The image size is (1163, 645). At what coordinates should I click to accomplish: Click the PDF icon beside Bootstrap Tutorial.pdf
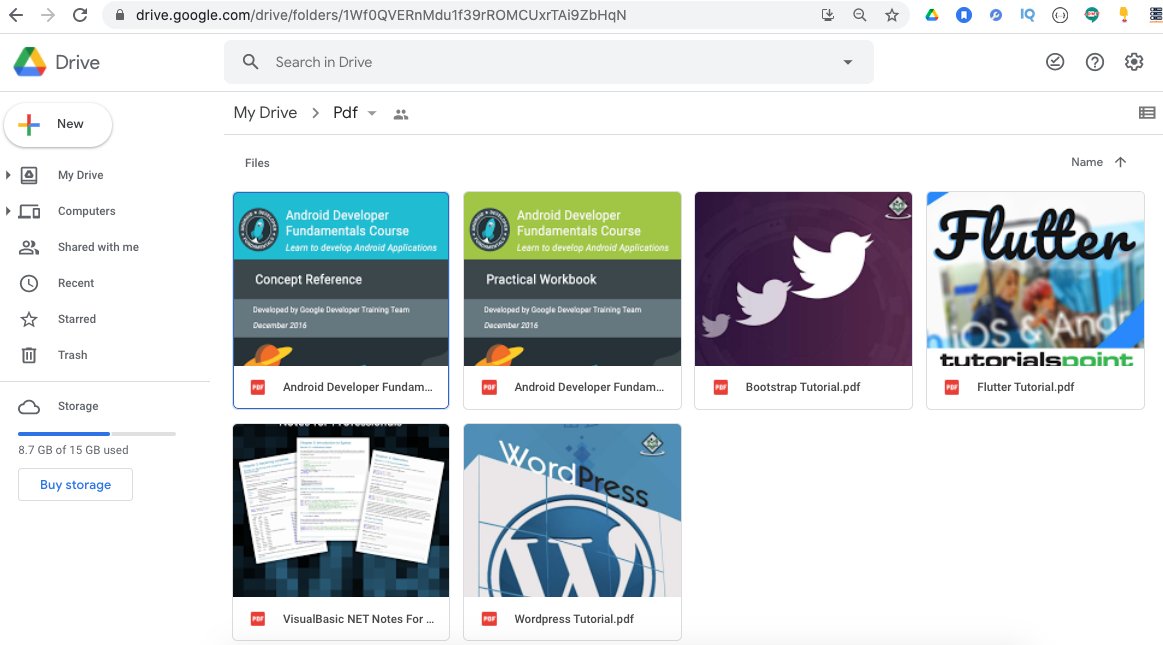(720, 387)
